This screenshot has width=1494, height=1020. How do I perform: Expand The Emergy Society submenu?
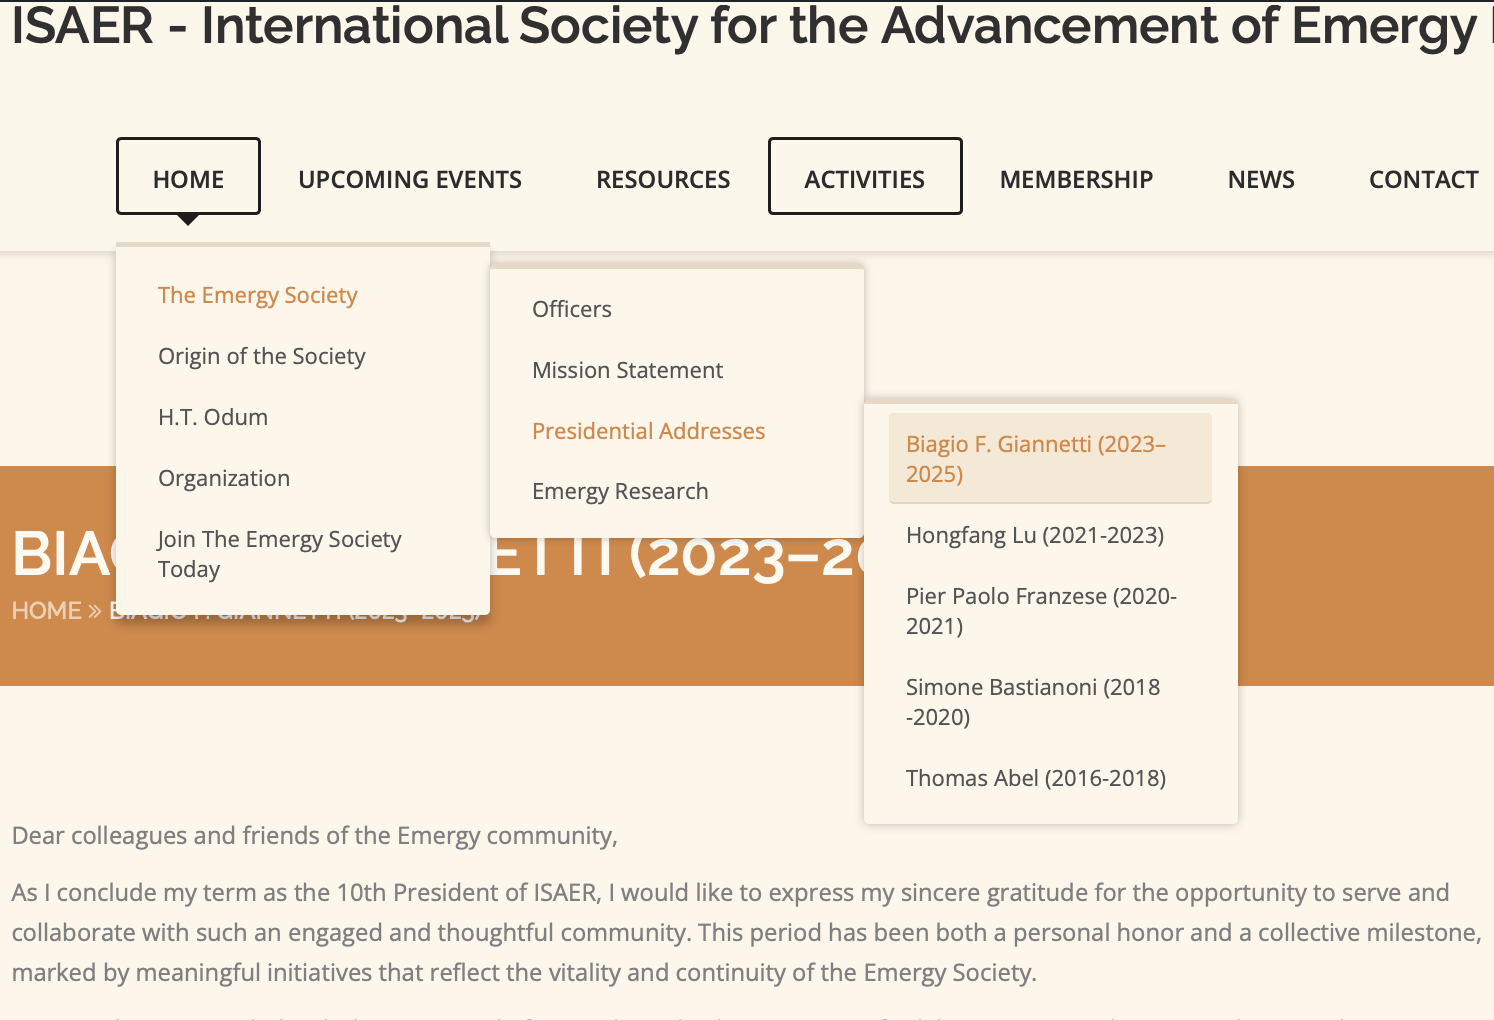point(257,295)
